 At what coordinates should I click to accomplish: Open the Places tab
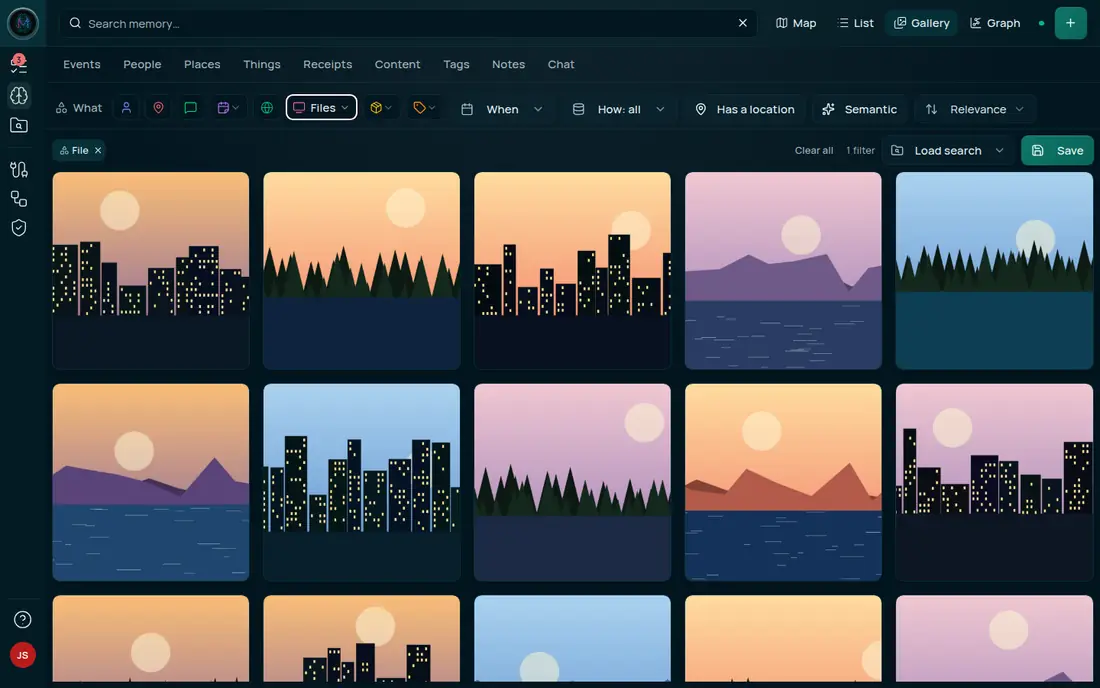(x=202, y=64)
